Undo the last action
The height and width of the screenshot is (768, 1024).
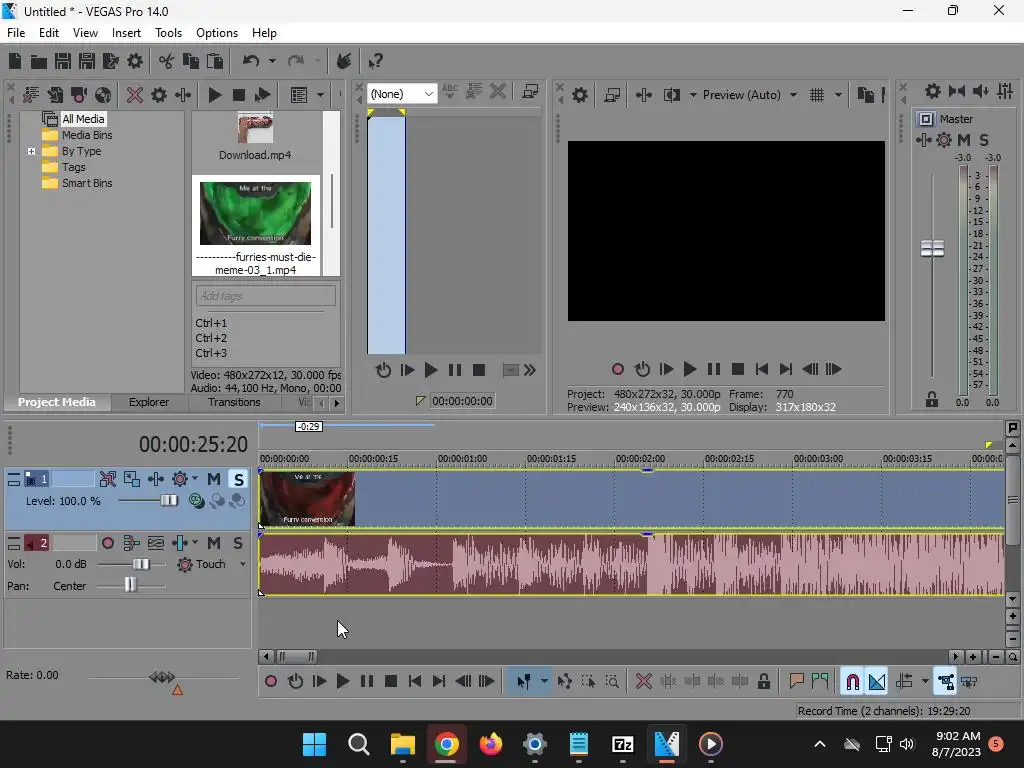coord(251,61)
